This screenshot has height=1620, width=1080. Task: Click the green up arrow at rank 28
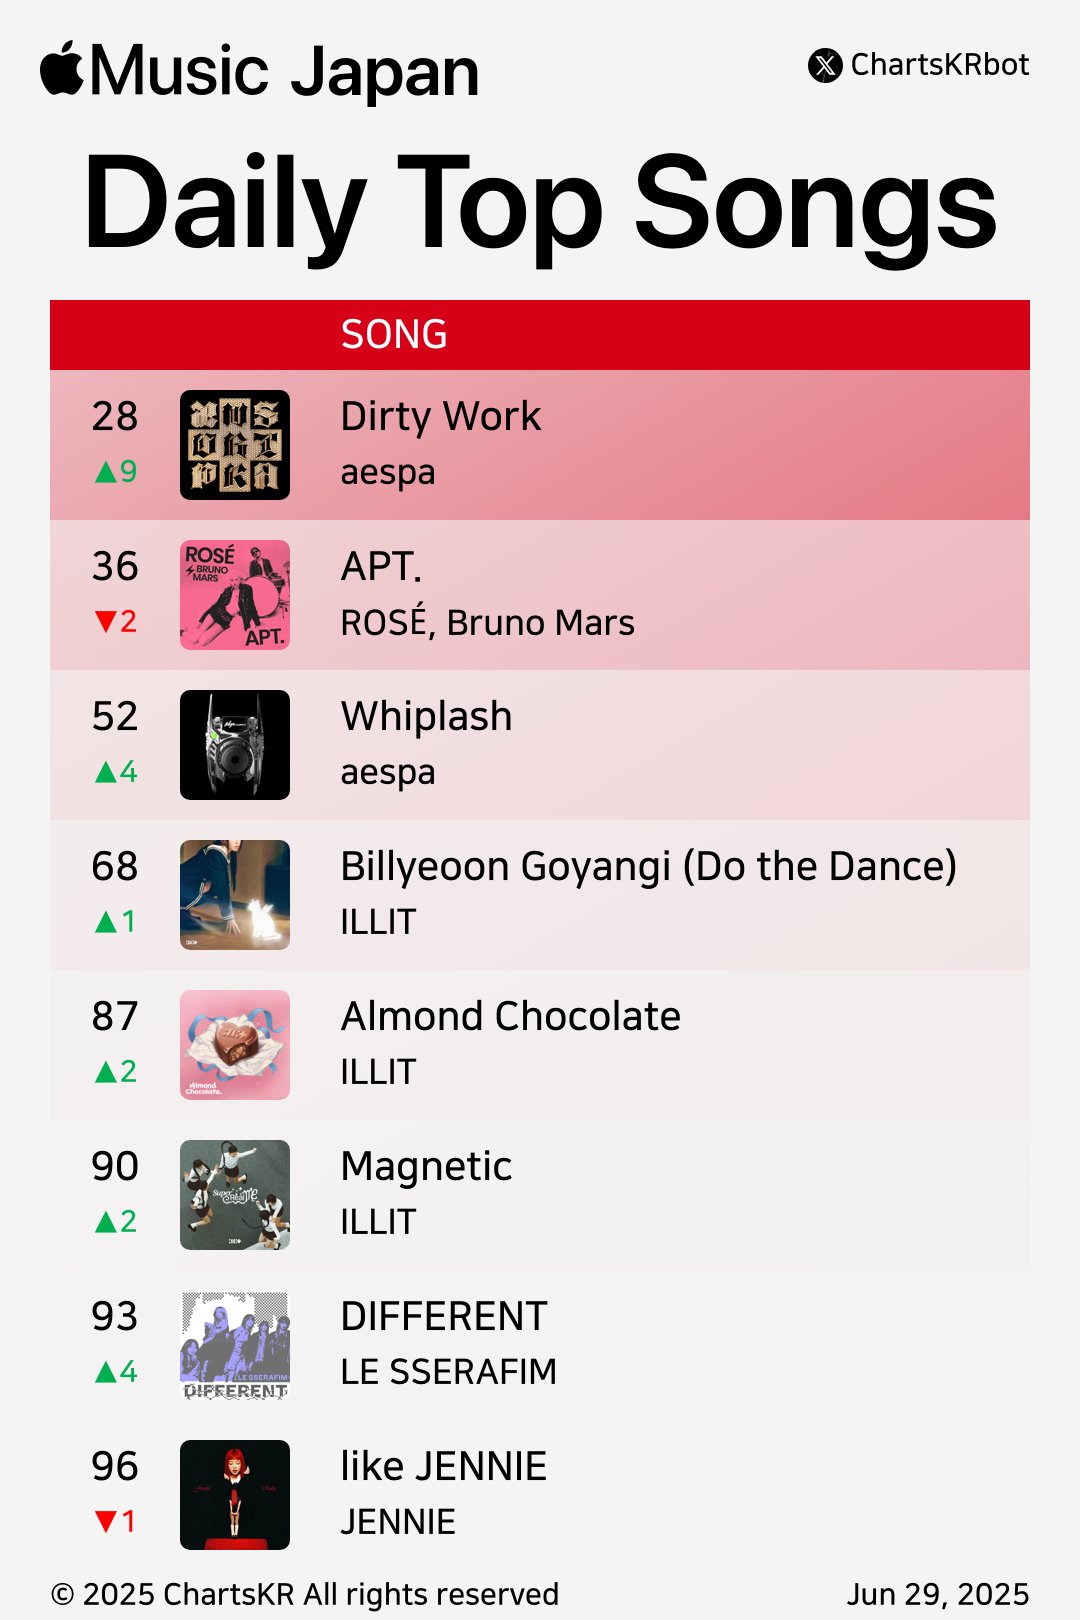[x=106, y=472]
